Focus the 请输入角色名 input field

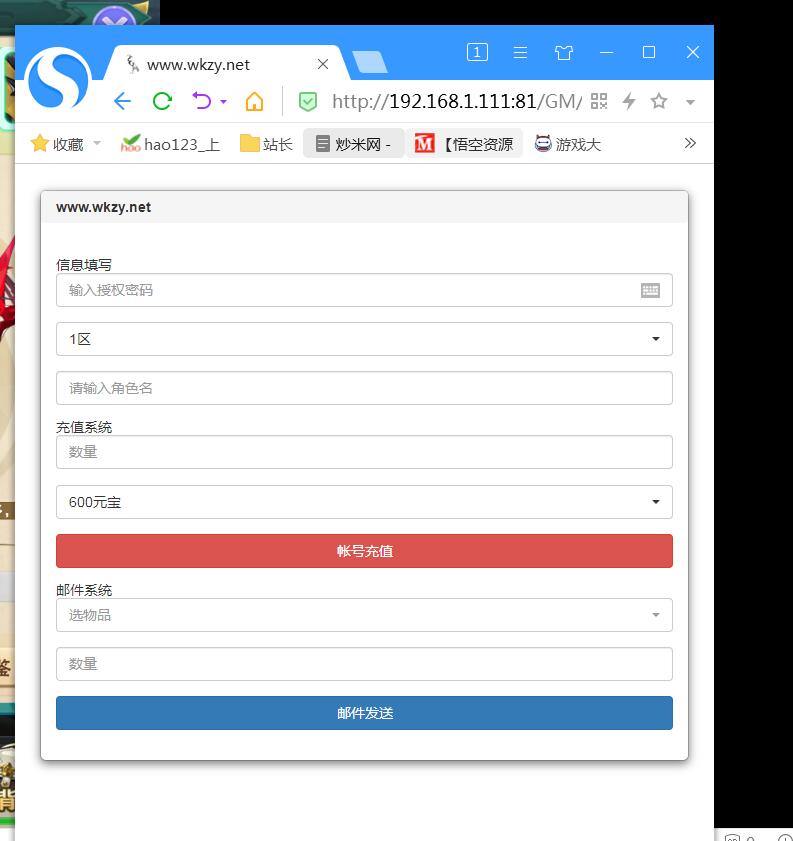[364, 388]
